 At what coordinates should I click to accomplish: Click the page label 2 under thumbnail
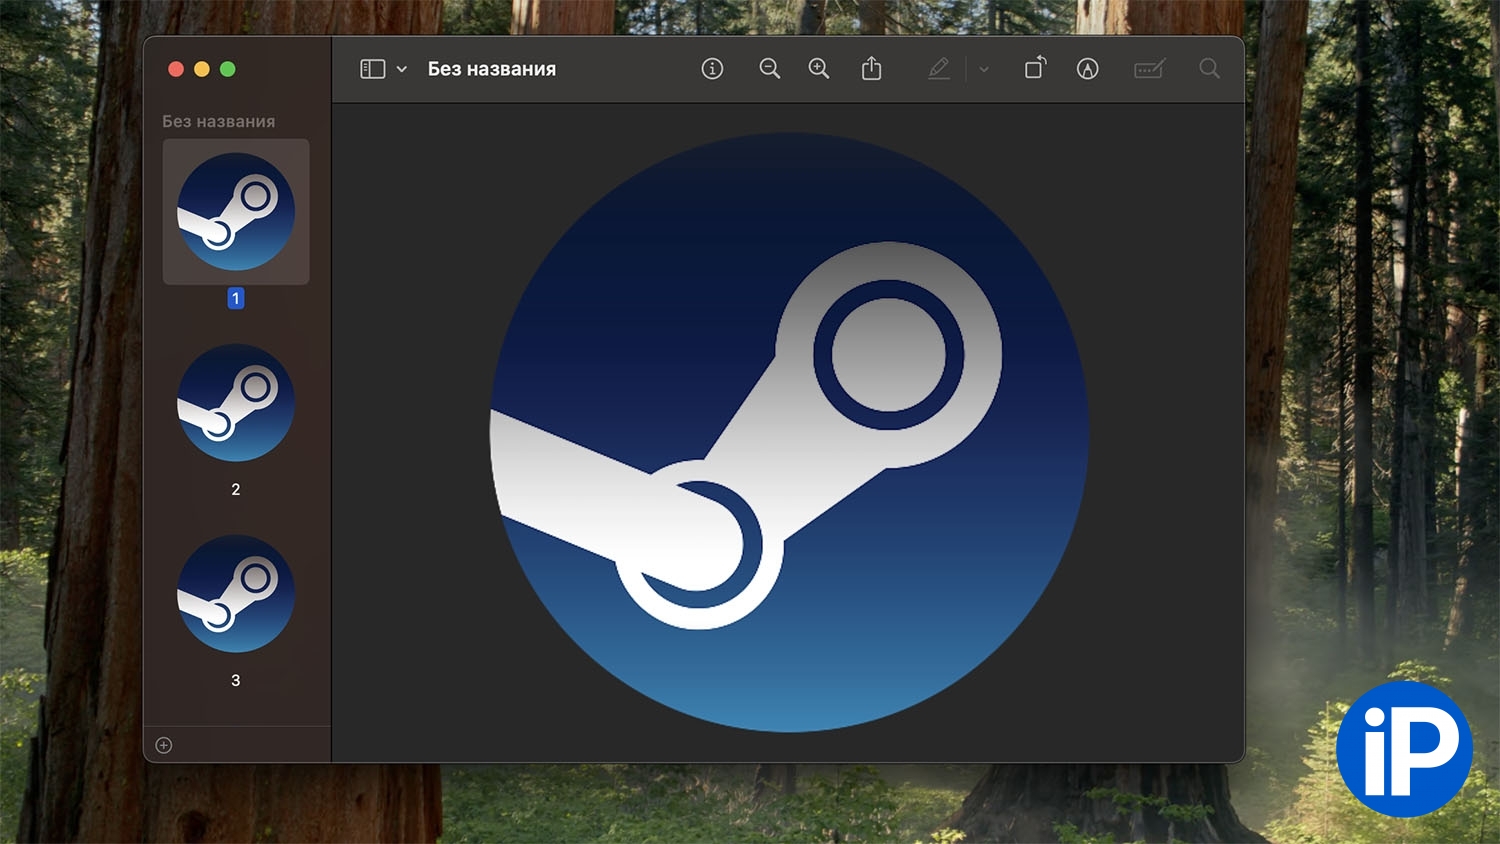pos(236,489)
